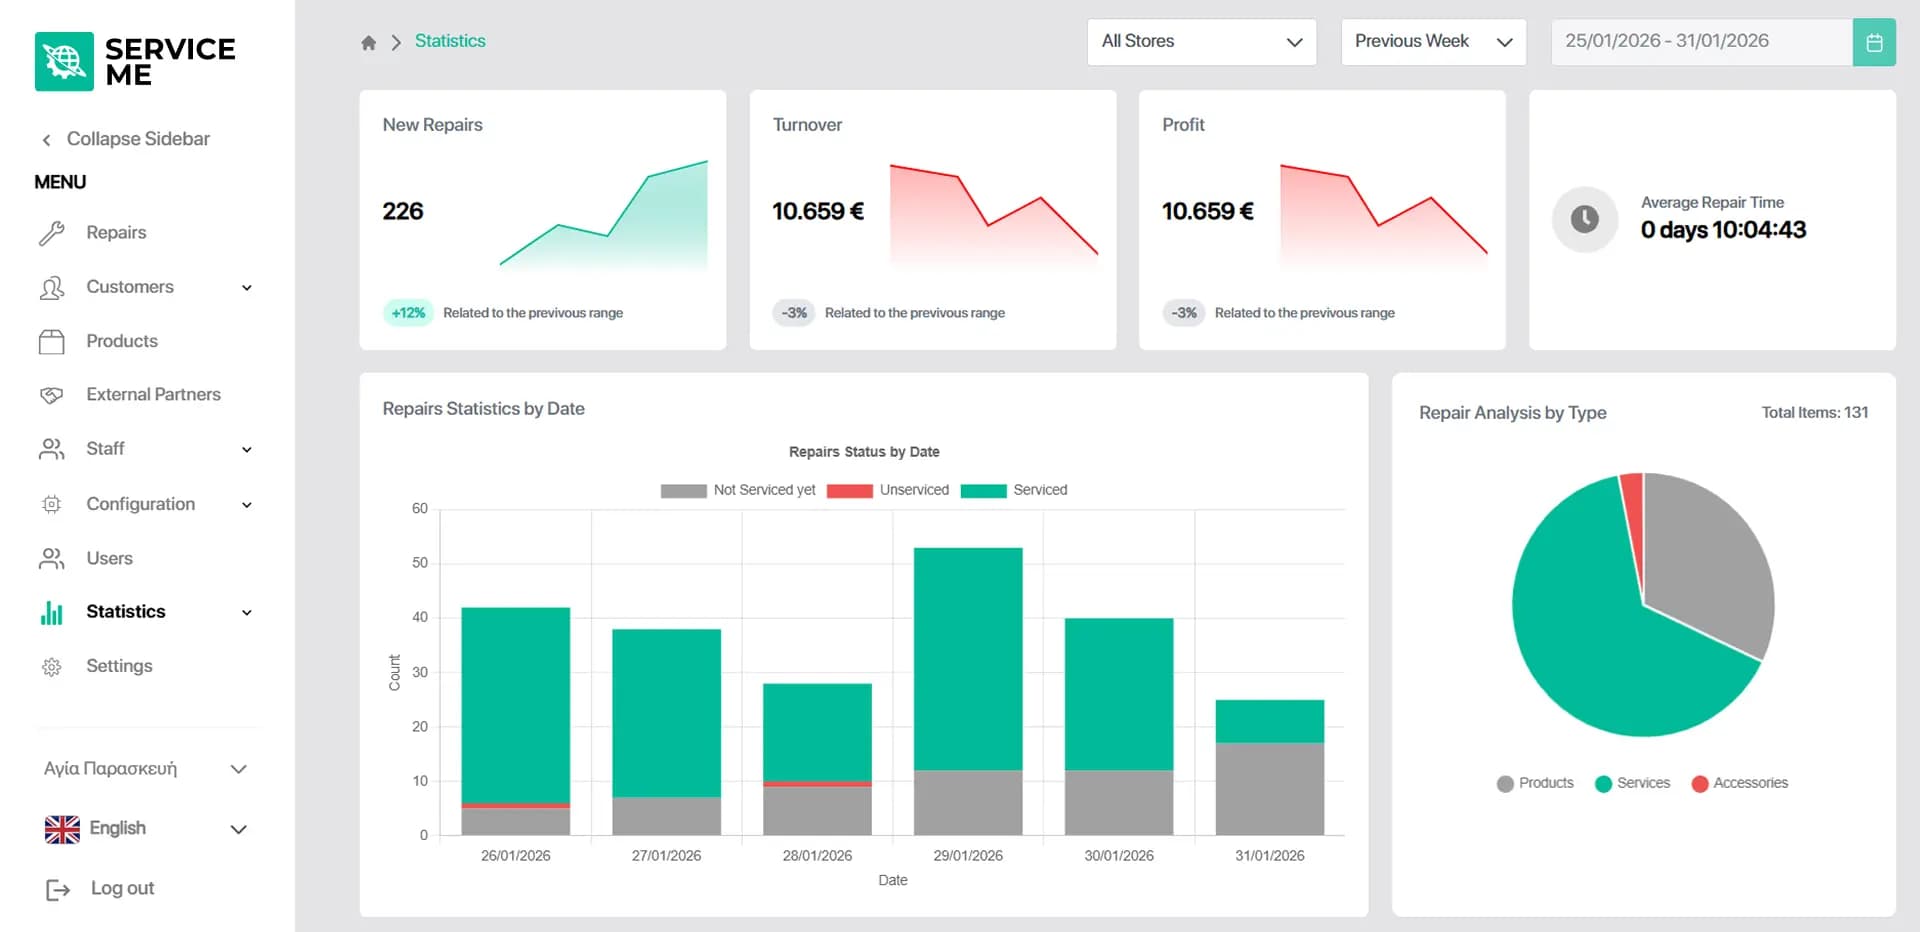Click the date range input field
Image resolution: width=1920 pixels, height=932 pixels.
coord(1700,42)
